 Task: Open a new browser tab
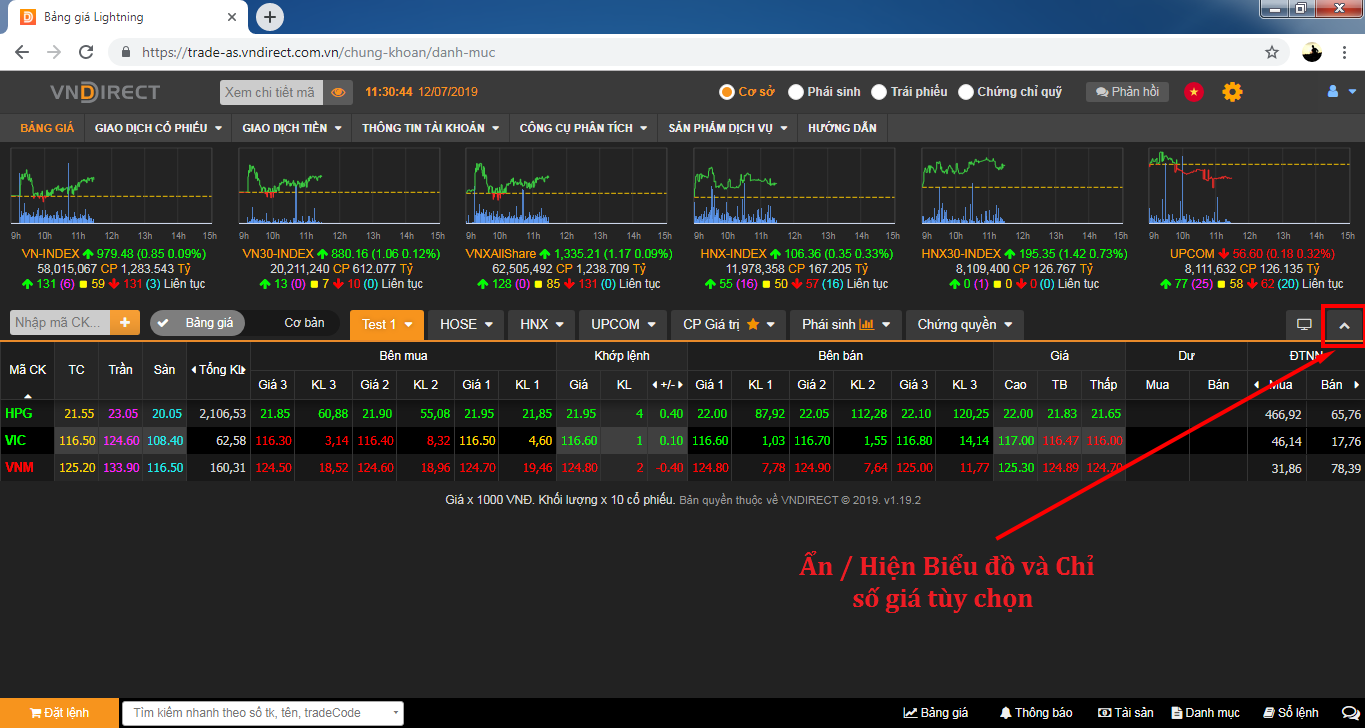(x=270, y=17)
